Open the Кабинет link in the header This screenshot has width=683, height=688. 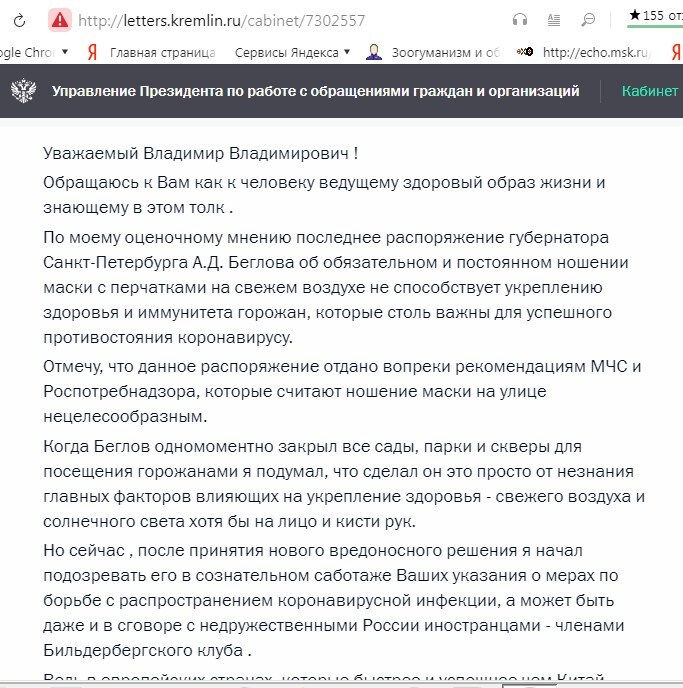click(x=650, y=91)
